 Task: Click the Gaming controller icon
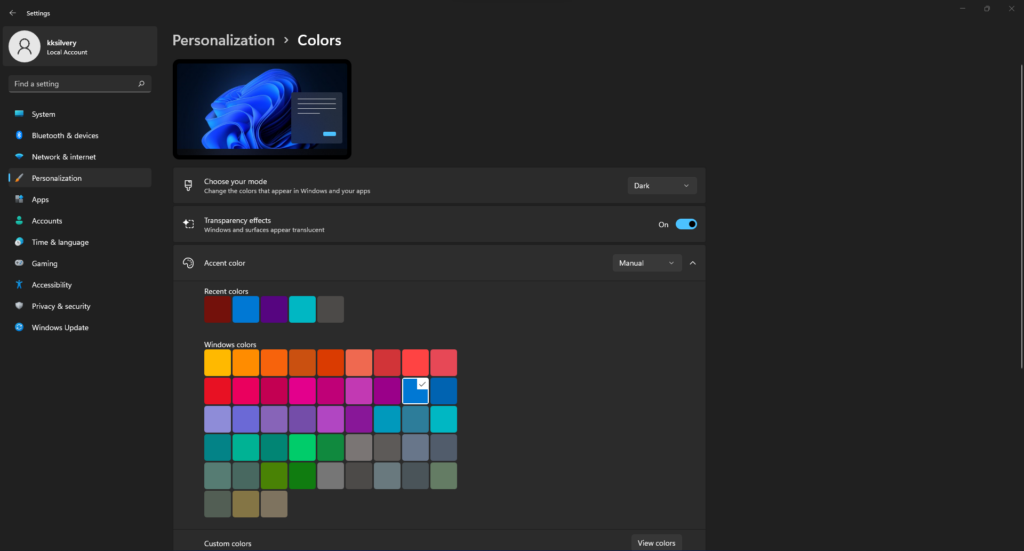tap(19, 263)
